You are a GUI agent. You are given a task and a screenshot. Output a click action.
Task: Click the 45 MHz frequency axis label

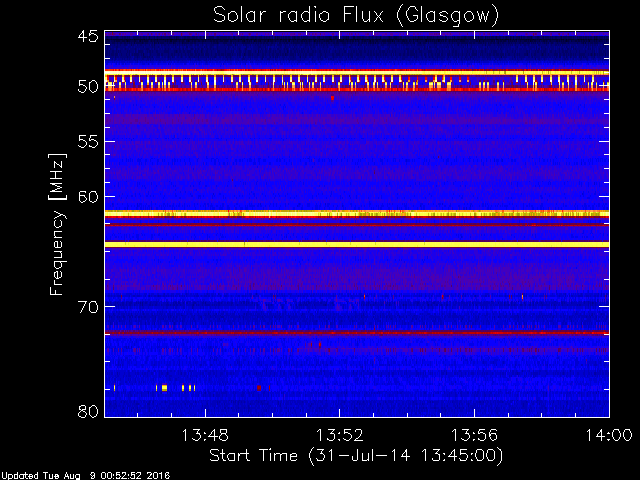(88, 36)
